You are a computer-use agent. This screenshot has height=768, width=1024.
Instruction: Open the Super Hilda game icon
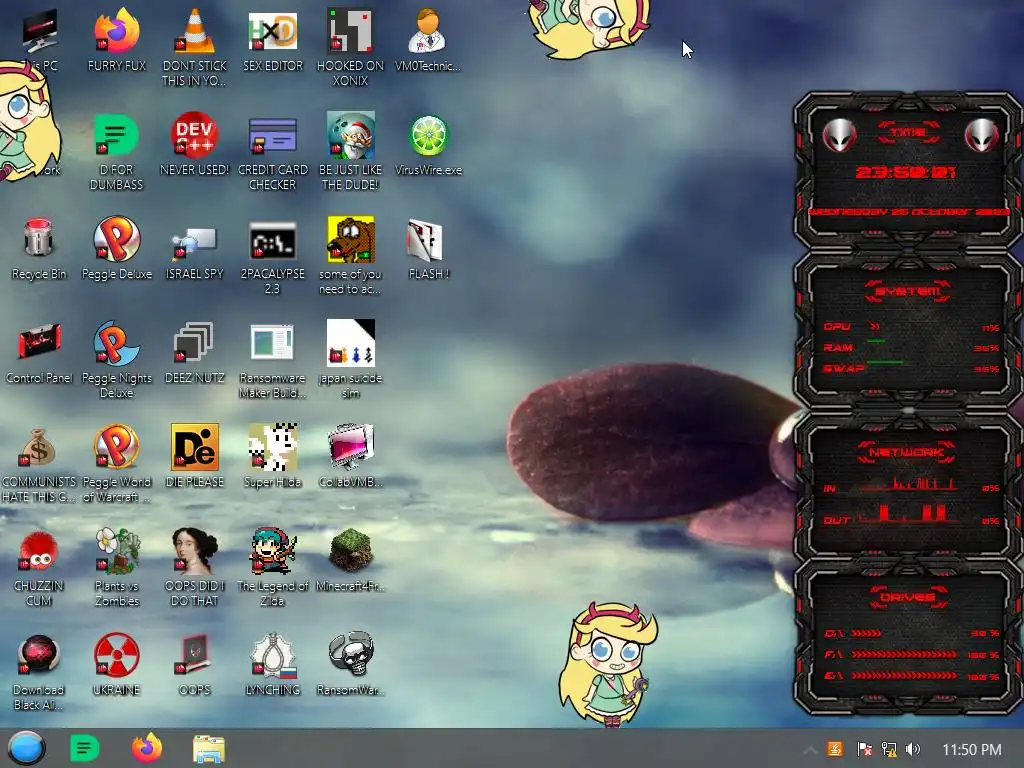273,447
